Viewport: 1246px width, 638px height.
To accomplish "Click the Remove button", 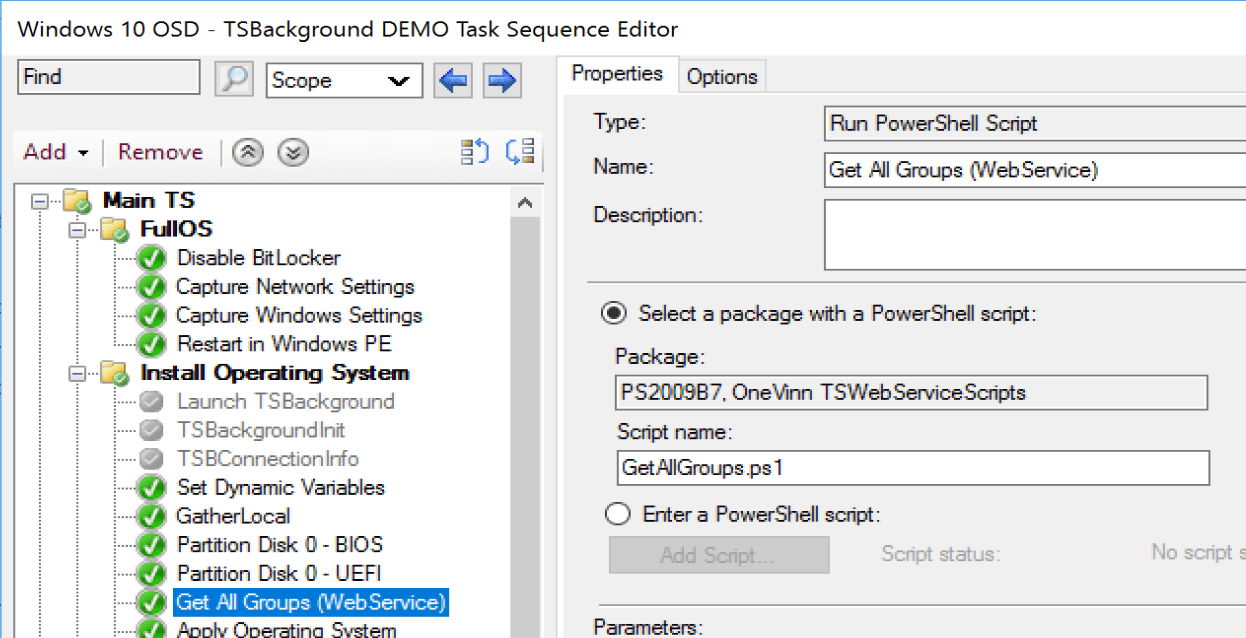I will point(160,152).
